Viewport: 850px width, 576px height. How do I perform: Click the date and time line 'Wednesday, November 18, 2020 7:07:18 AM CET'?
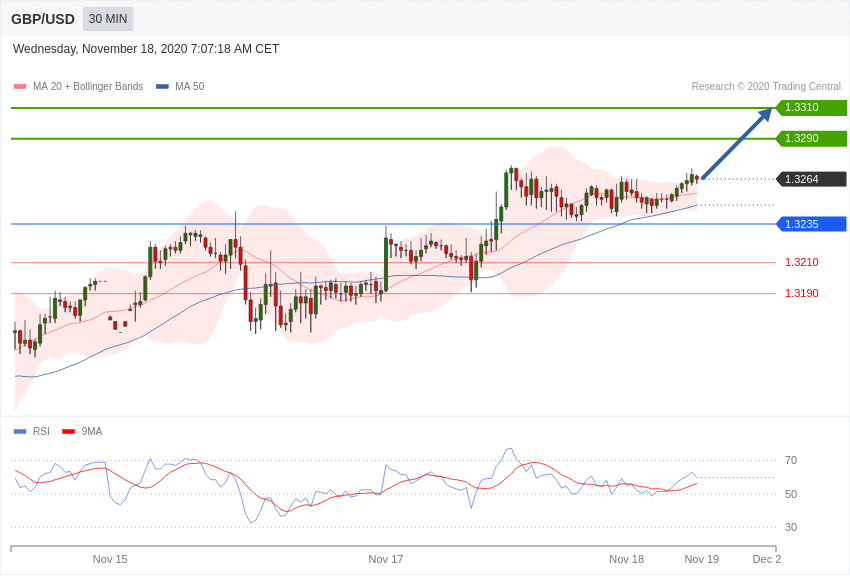click(146, 49)
